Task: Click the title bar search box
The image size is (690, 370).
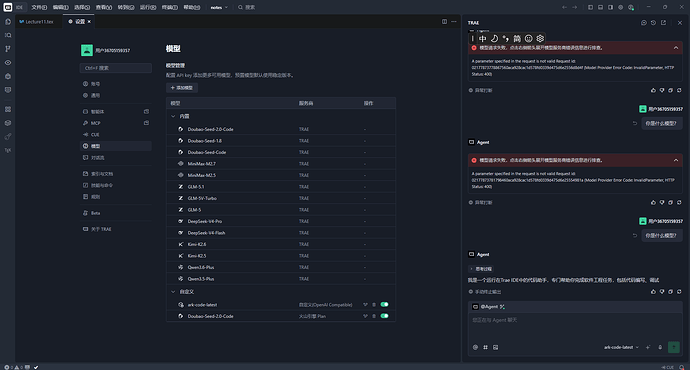Action: point(246,7)
